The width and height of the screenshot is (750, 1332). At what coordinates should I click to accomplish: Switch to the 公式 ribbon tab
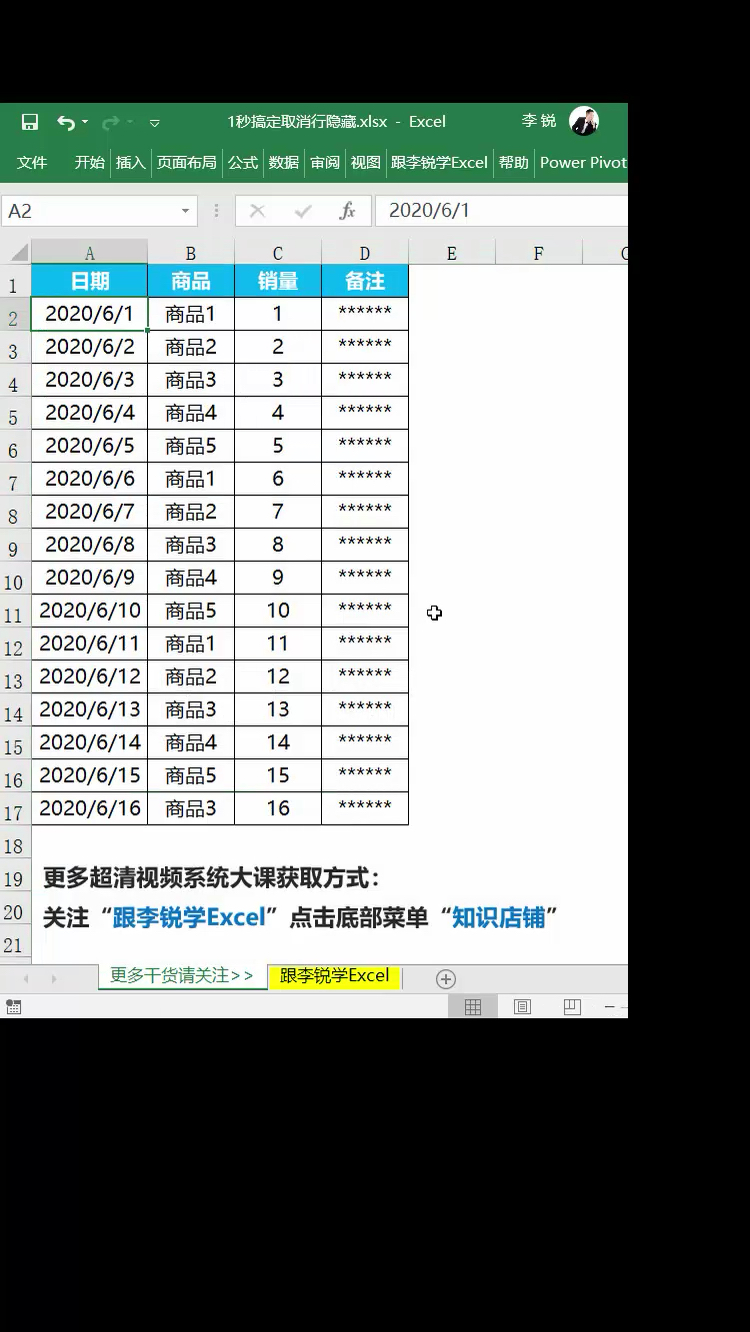pyautogui.click(x=243, y=162)
